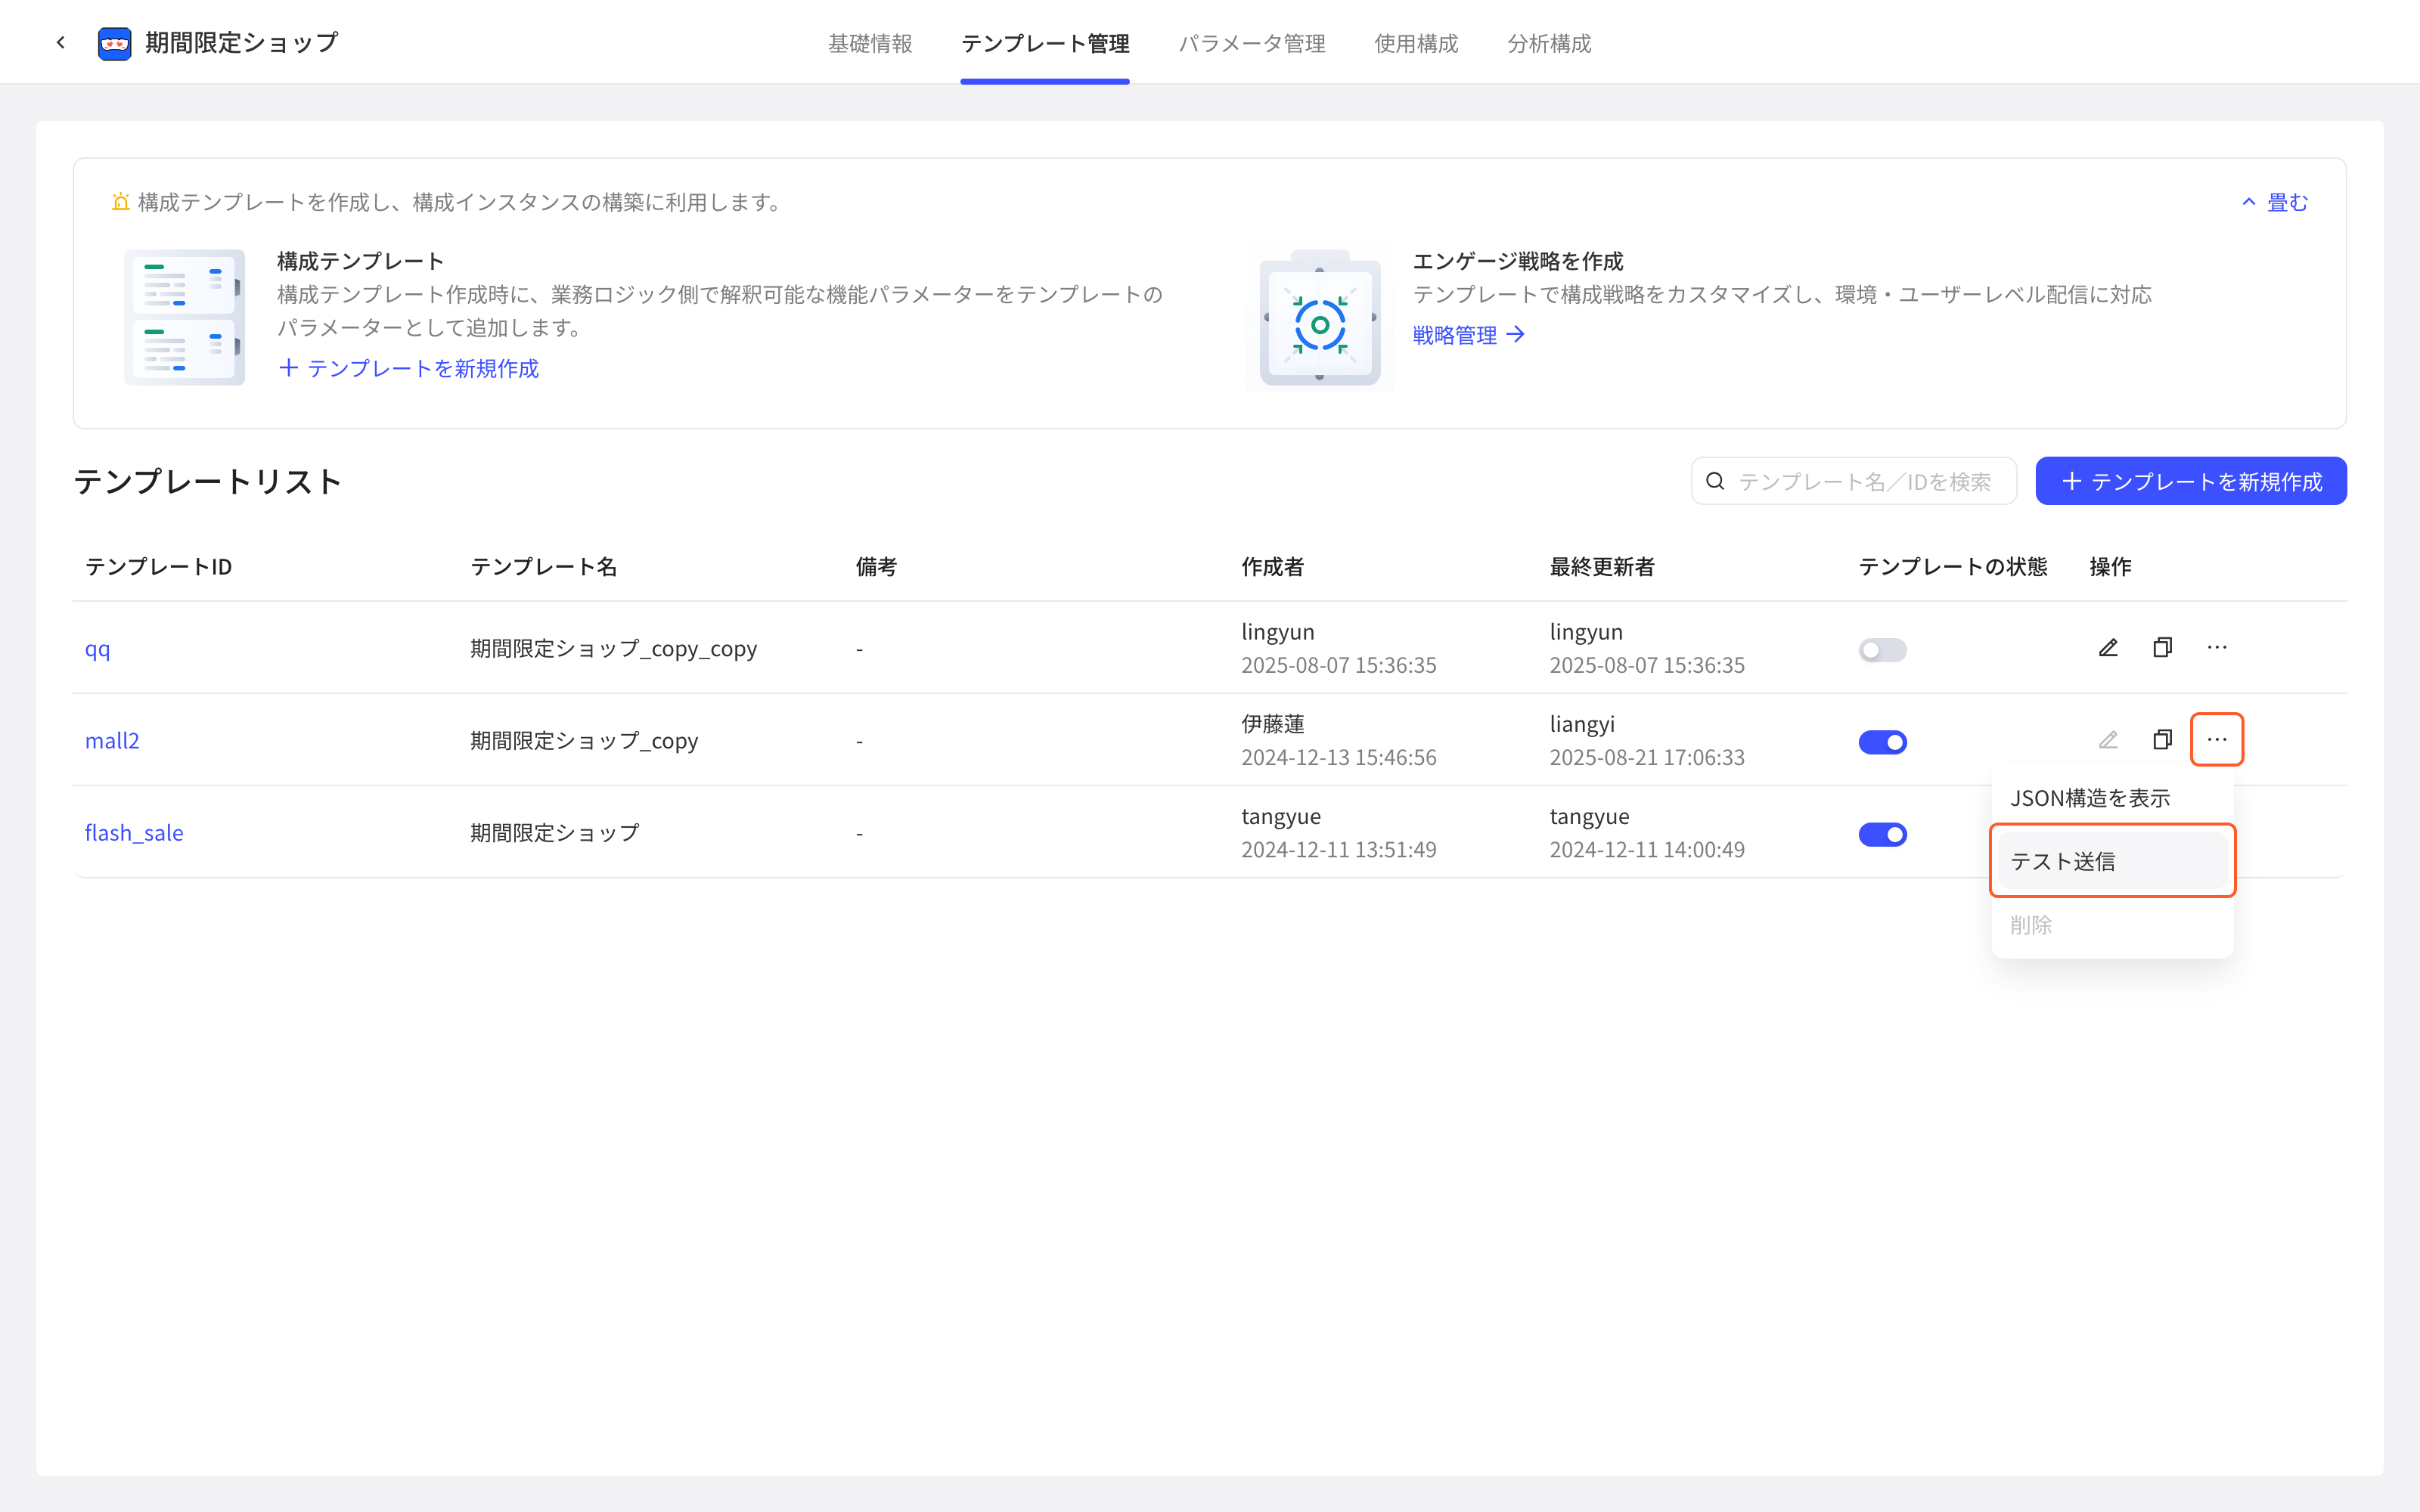The height and width of the screenshot is (1512, 2420).
Task: Open the mall2 template ID link
Action: (112, 741)
